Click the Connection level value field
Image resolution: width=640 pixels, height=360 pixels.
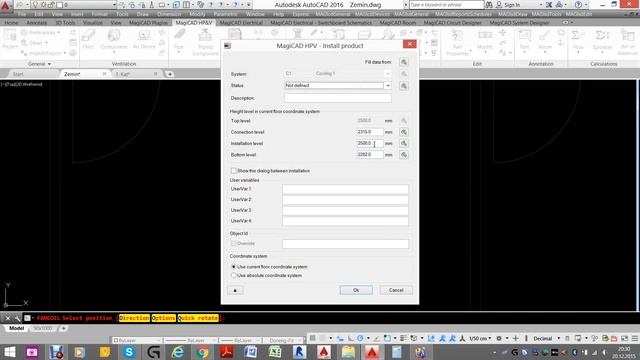(369, 132)
